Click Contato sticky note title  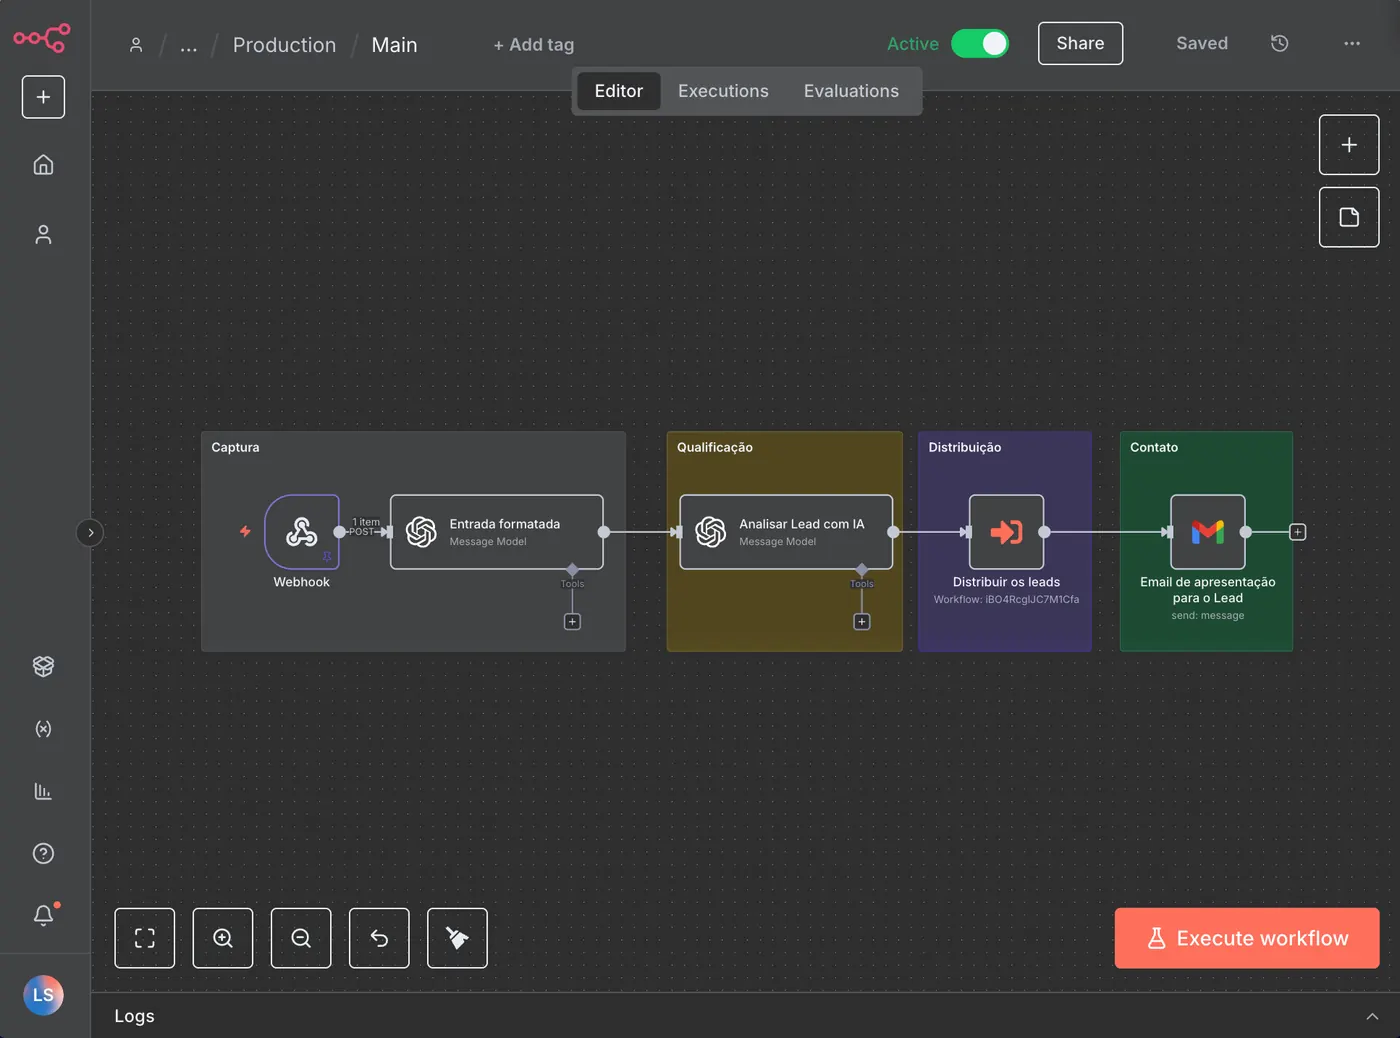(1154, 448)
